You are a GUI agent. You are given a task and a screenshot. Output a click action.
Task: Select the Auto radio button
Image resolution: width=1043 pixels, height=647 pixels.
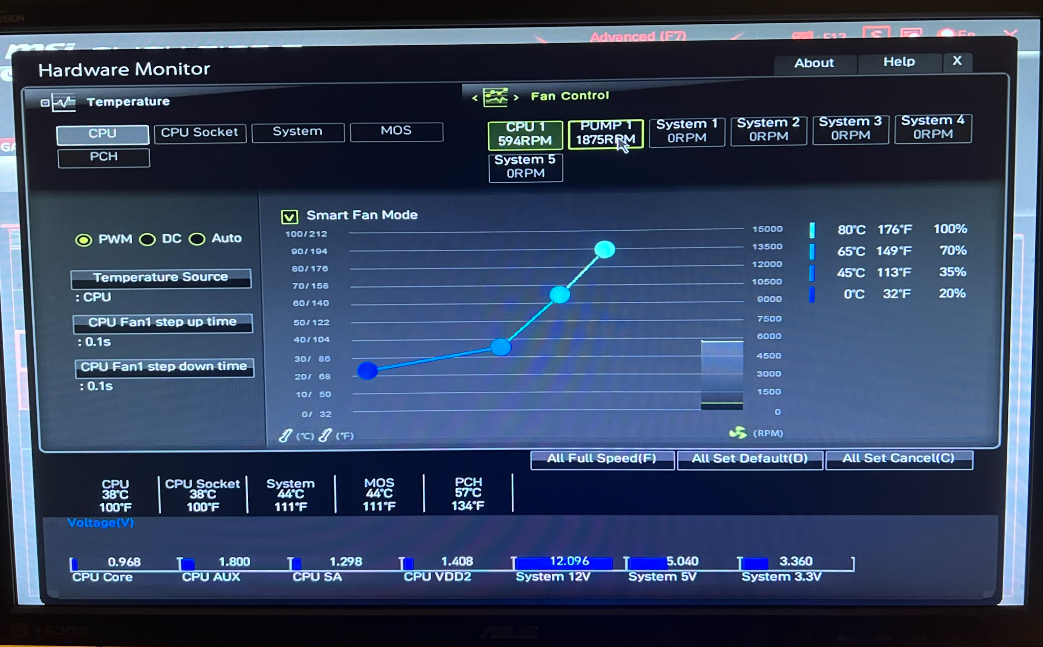pos(197,239)
